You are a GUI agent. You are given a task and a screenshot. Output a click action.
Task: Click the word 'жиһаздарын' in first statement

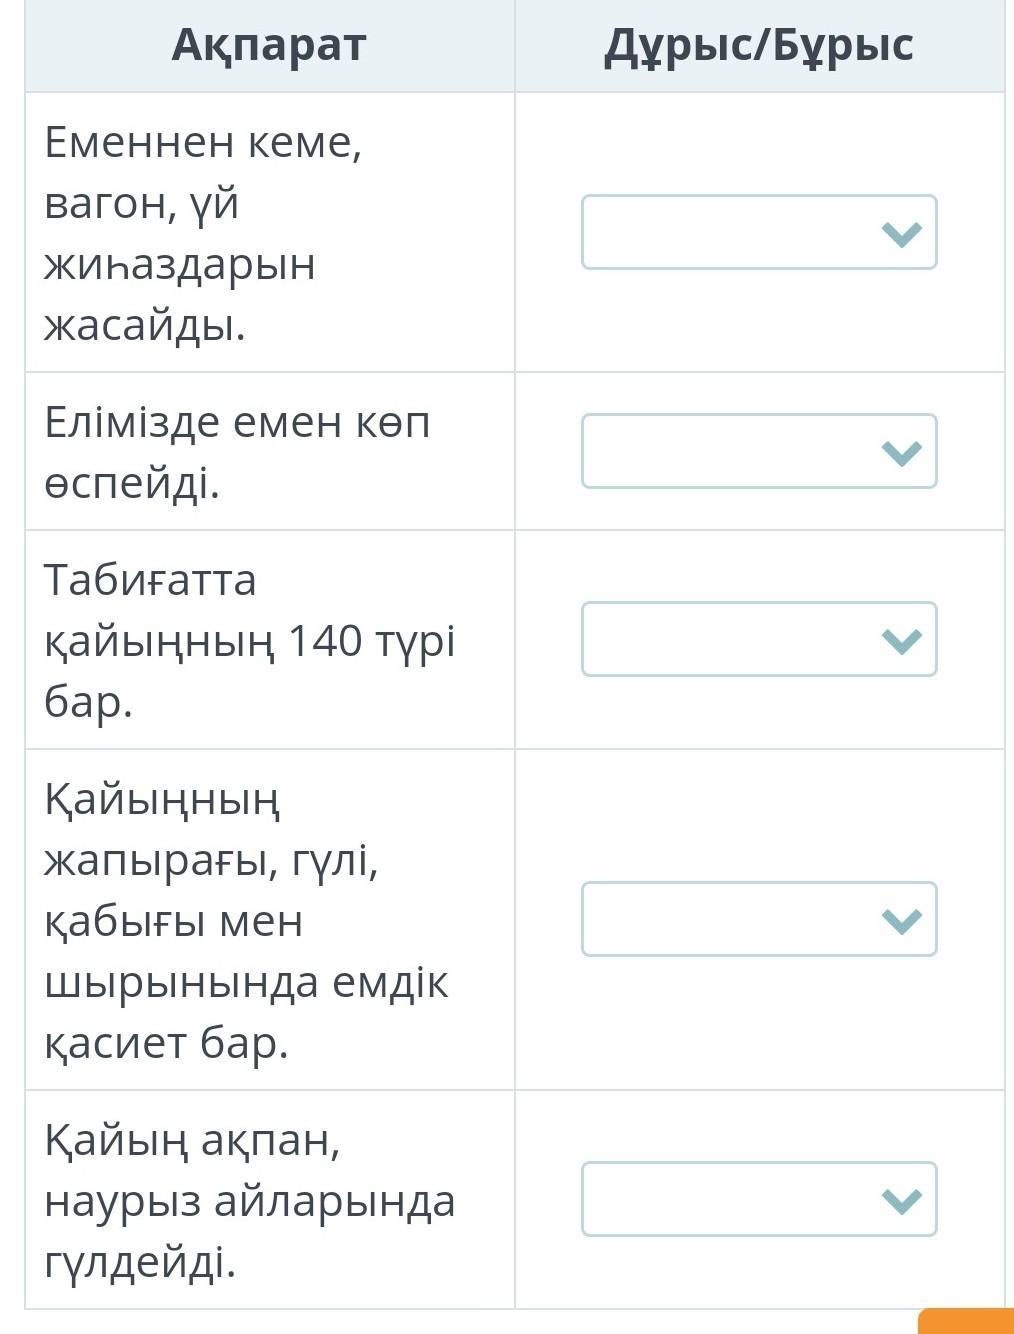point(180,265)
